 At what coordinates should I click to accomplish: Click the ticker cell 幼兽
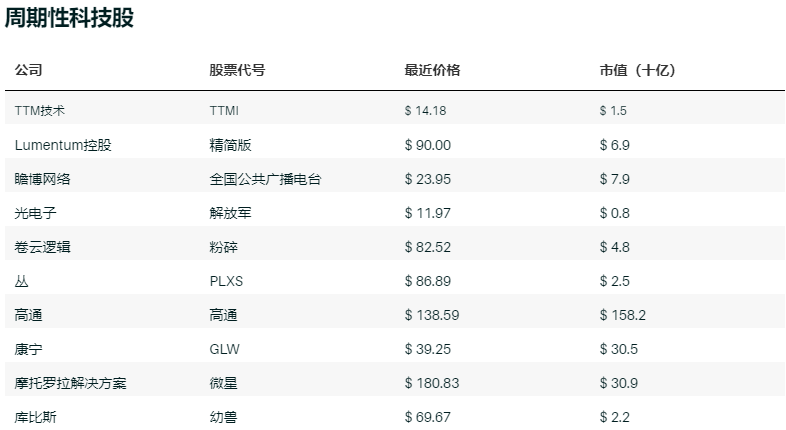click(x=224, y=417)
